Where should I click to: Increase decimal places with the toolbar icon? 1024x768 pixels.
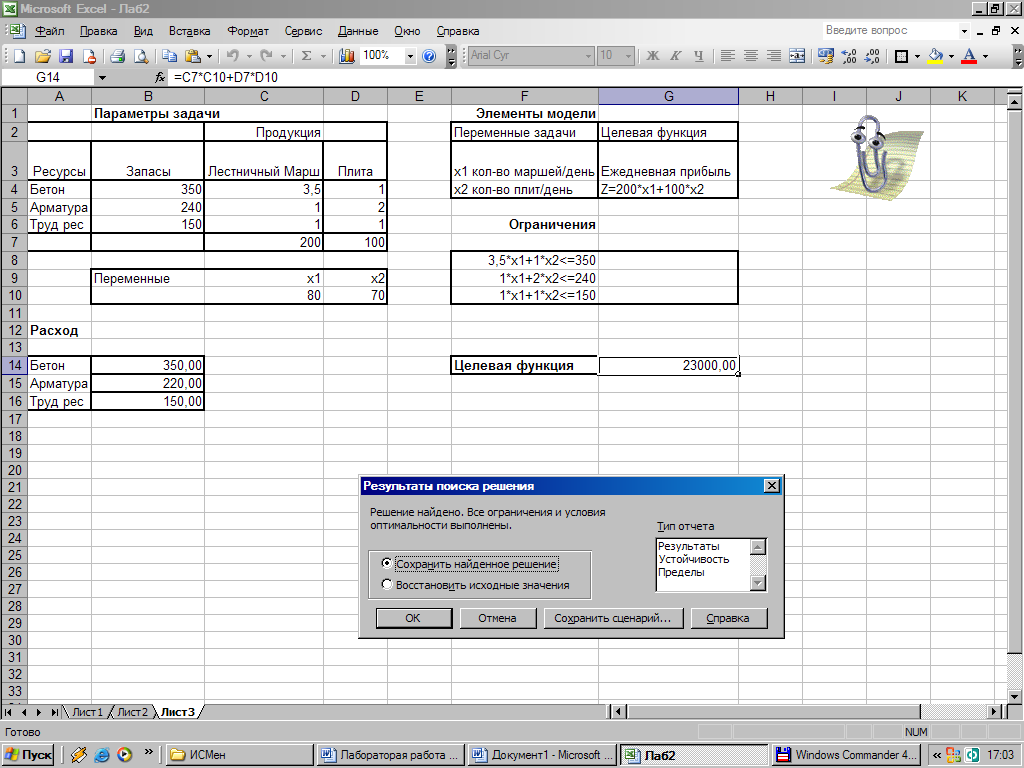coord(849,56)
